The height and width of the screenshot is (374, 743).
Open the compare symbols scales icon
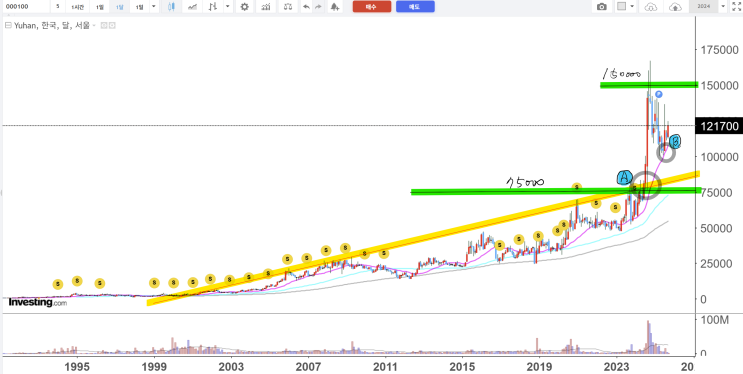tap(288, 7)
